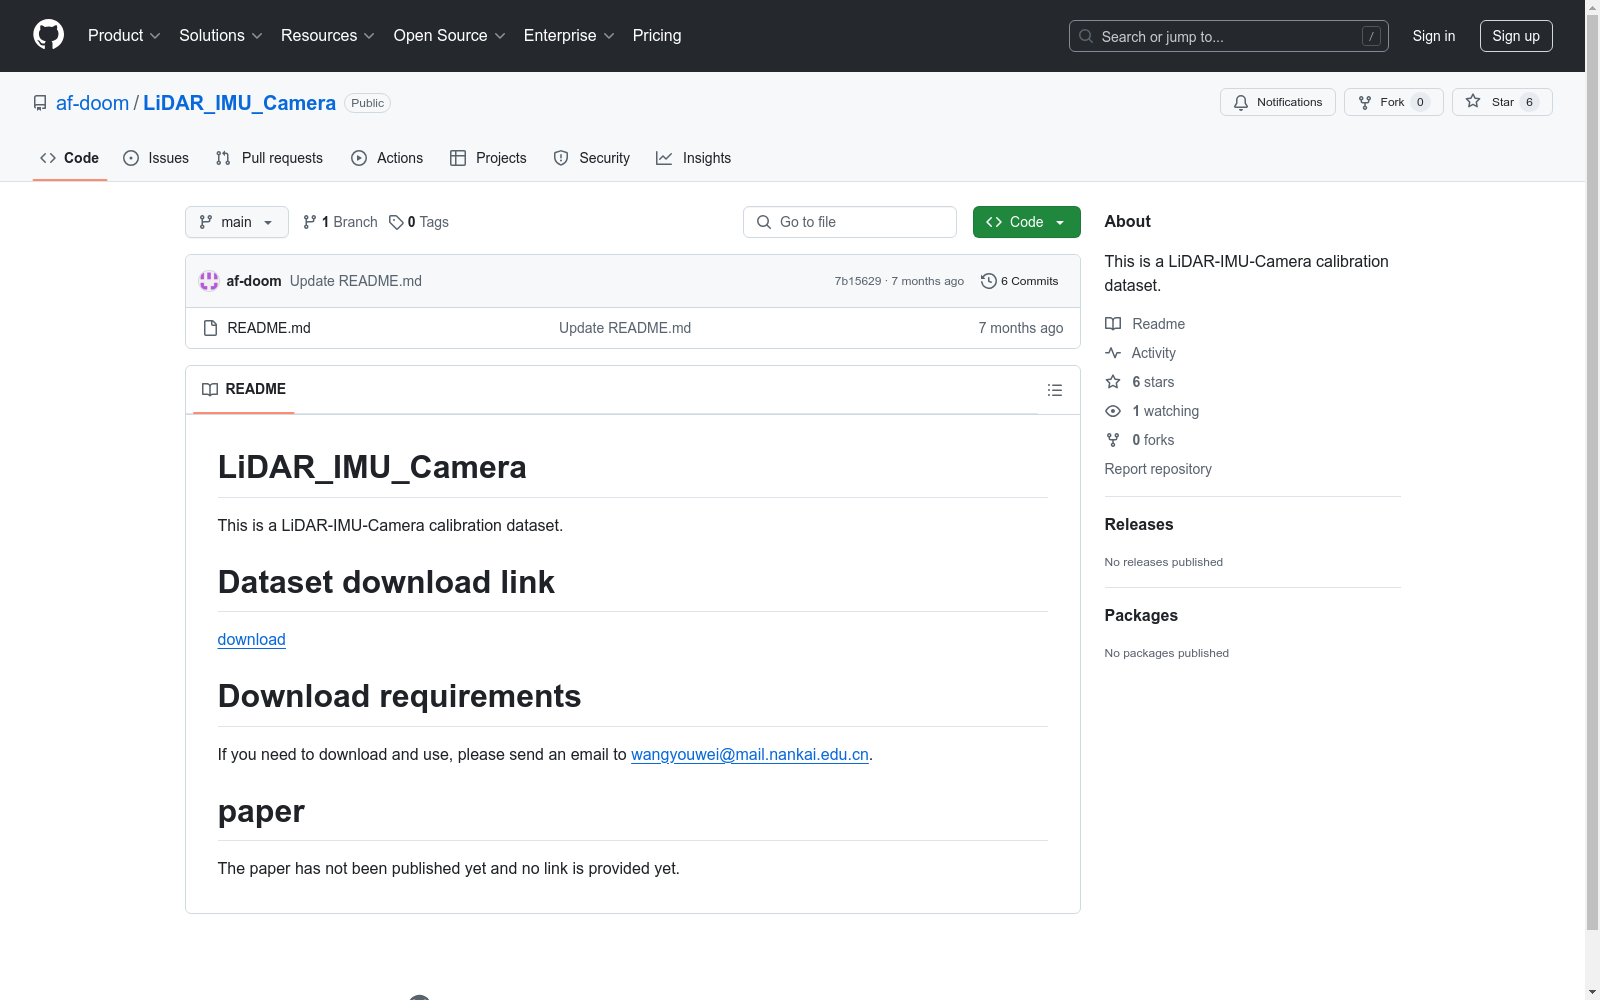This screenshot has width=1600, height=1000.
Task: Click the Readme book icon in About
Action: point(1113,324)
